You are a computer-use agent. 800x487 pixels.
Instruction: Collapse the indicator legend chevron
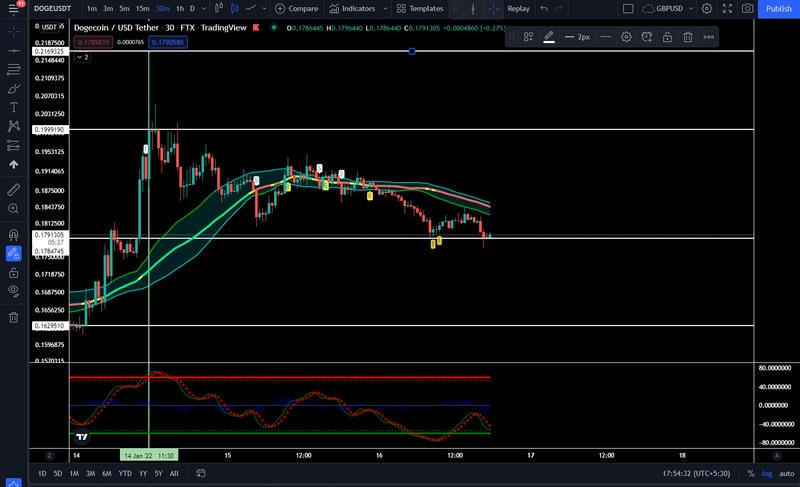(x=82, y=57)
